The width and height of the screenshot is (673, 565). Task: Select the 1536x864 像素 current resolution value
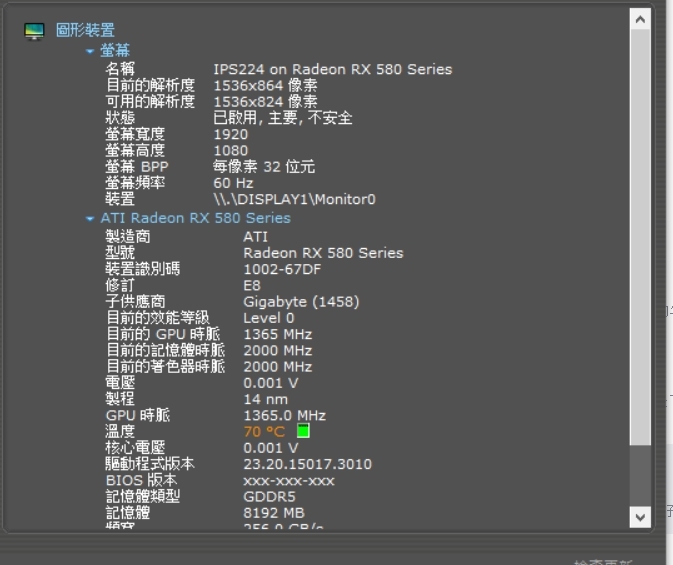265,85
